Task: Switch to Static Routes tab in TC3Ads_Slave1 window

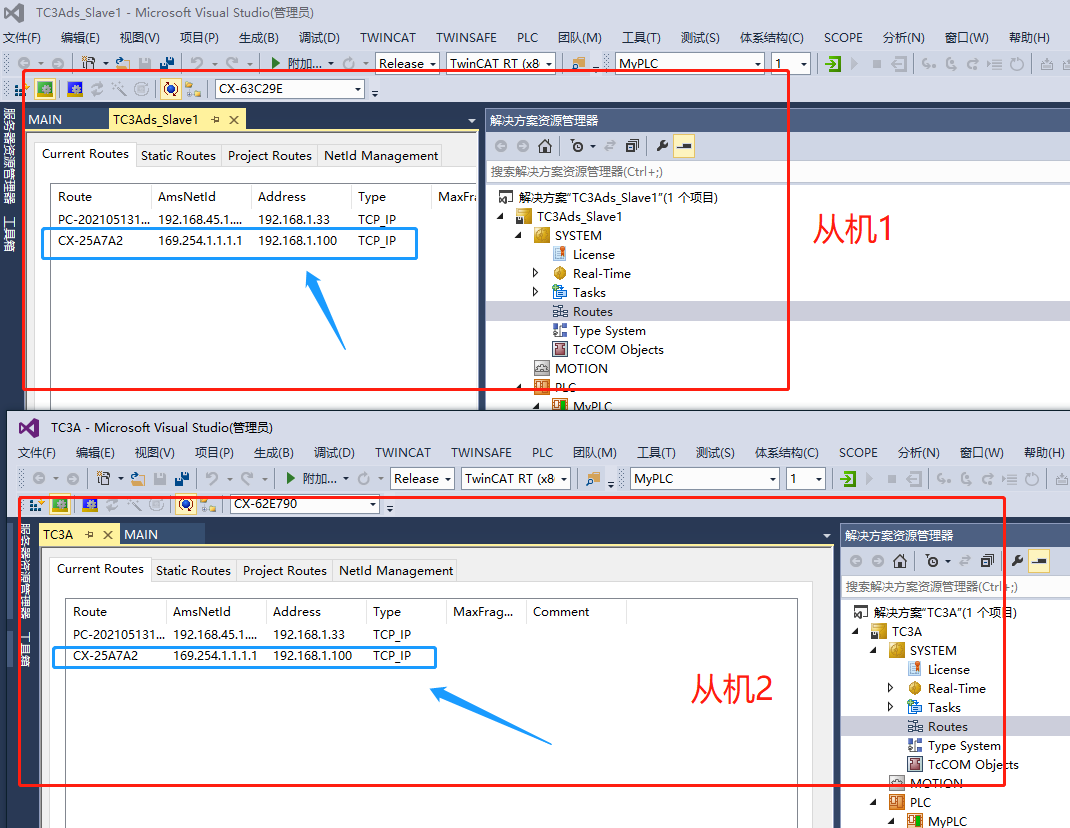Action: point(178,156)
